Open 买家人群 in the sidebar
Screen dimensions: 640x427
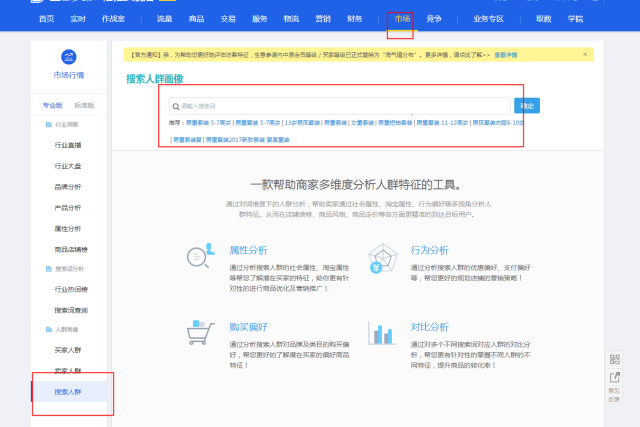68,350
